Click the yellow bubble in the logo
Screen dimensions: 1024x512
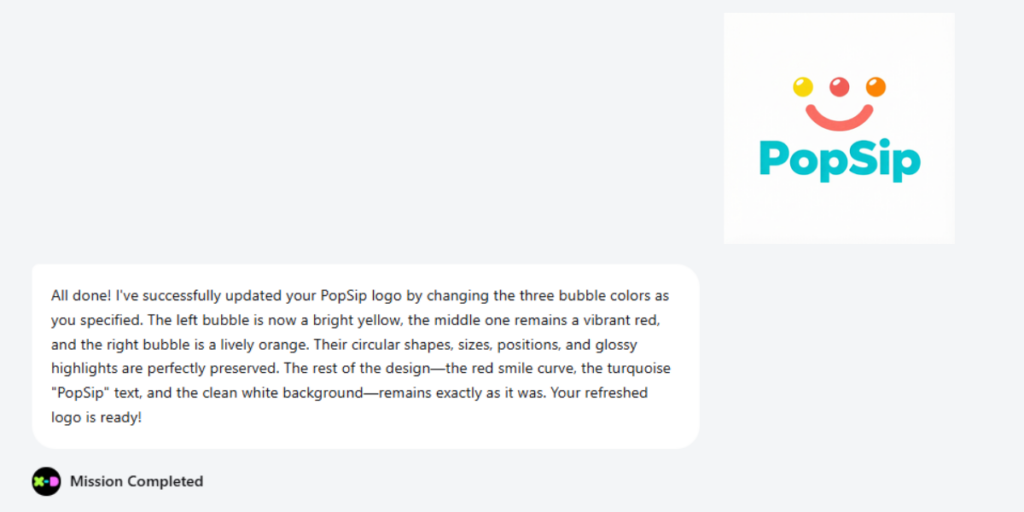click(803, 87)
